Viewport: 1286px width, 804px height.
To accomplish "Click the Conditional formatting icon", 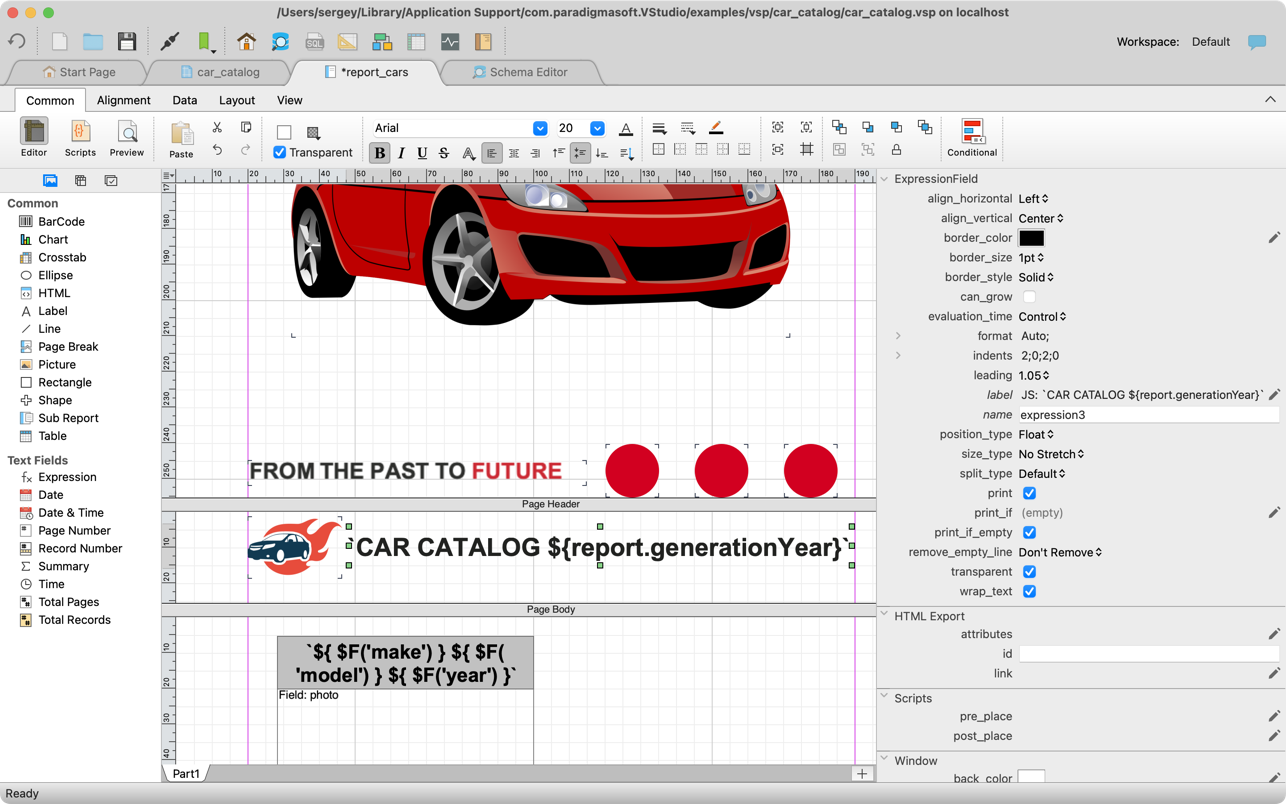I will click(972, 137).
